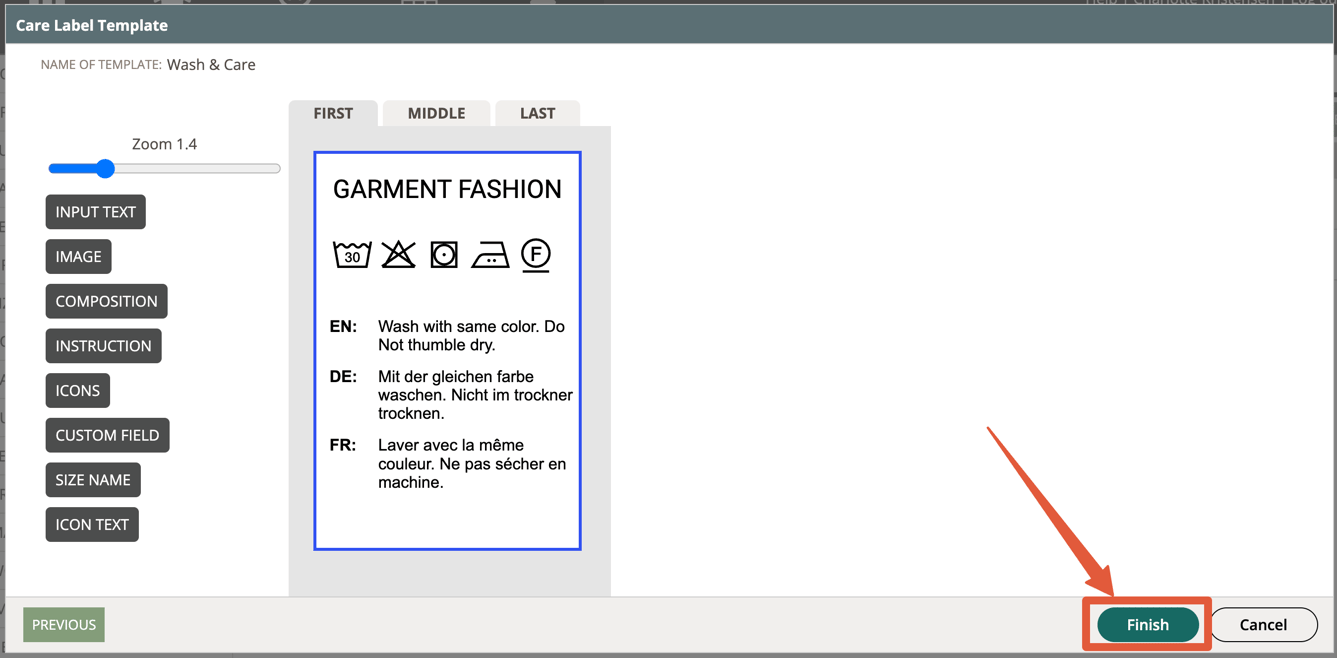The height and width of the screenshot is (658, 1337).
Task: Add a COMPOSITION element
Action: point(106,301)
